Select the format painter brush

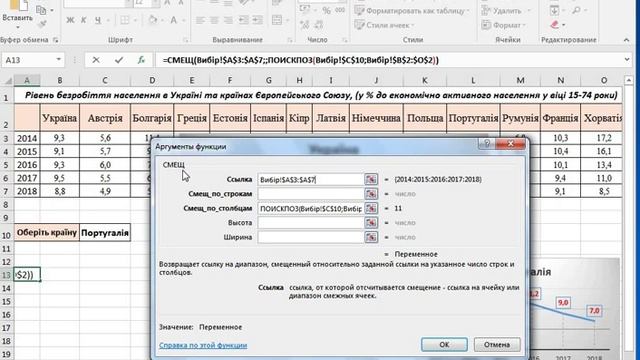pyautogui.click(x=42, y=24)
